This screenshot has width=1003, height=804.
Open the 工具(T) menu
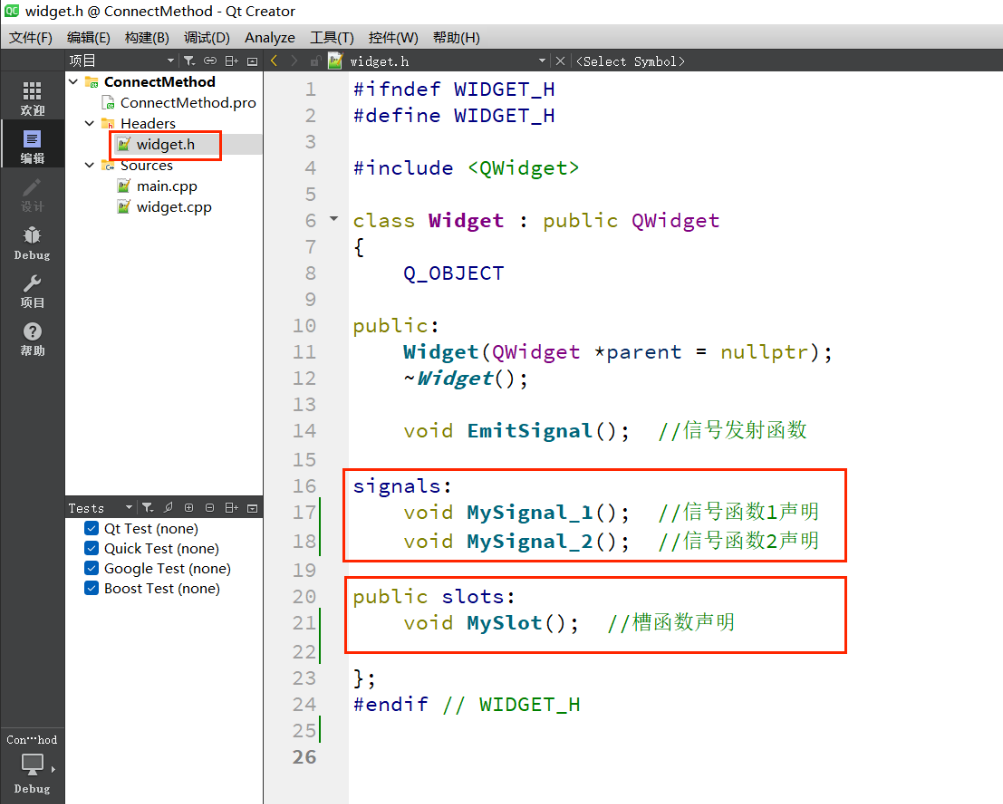click(332, 38)
